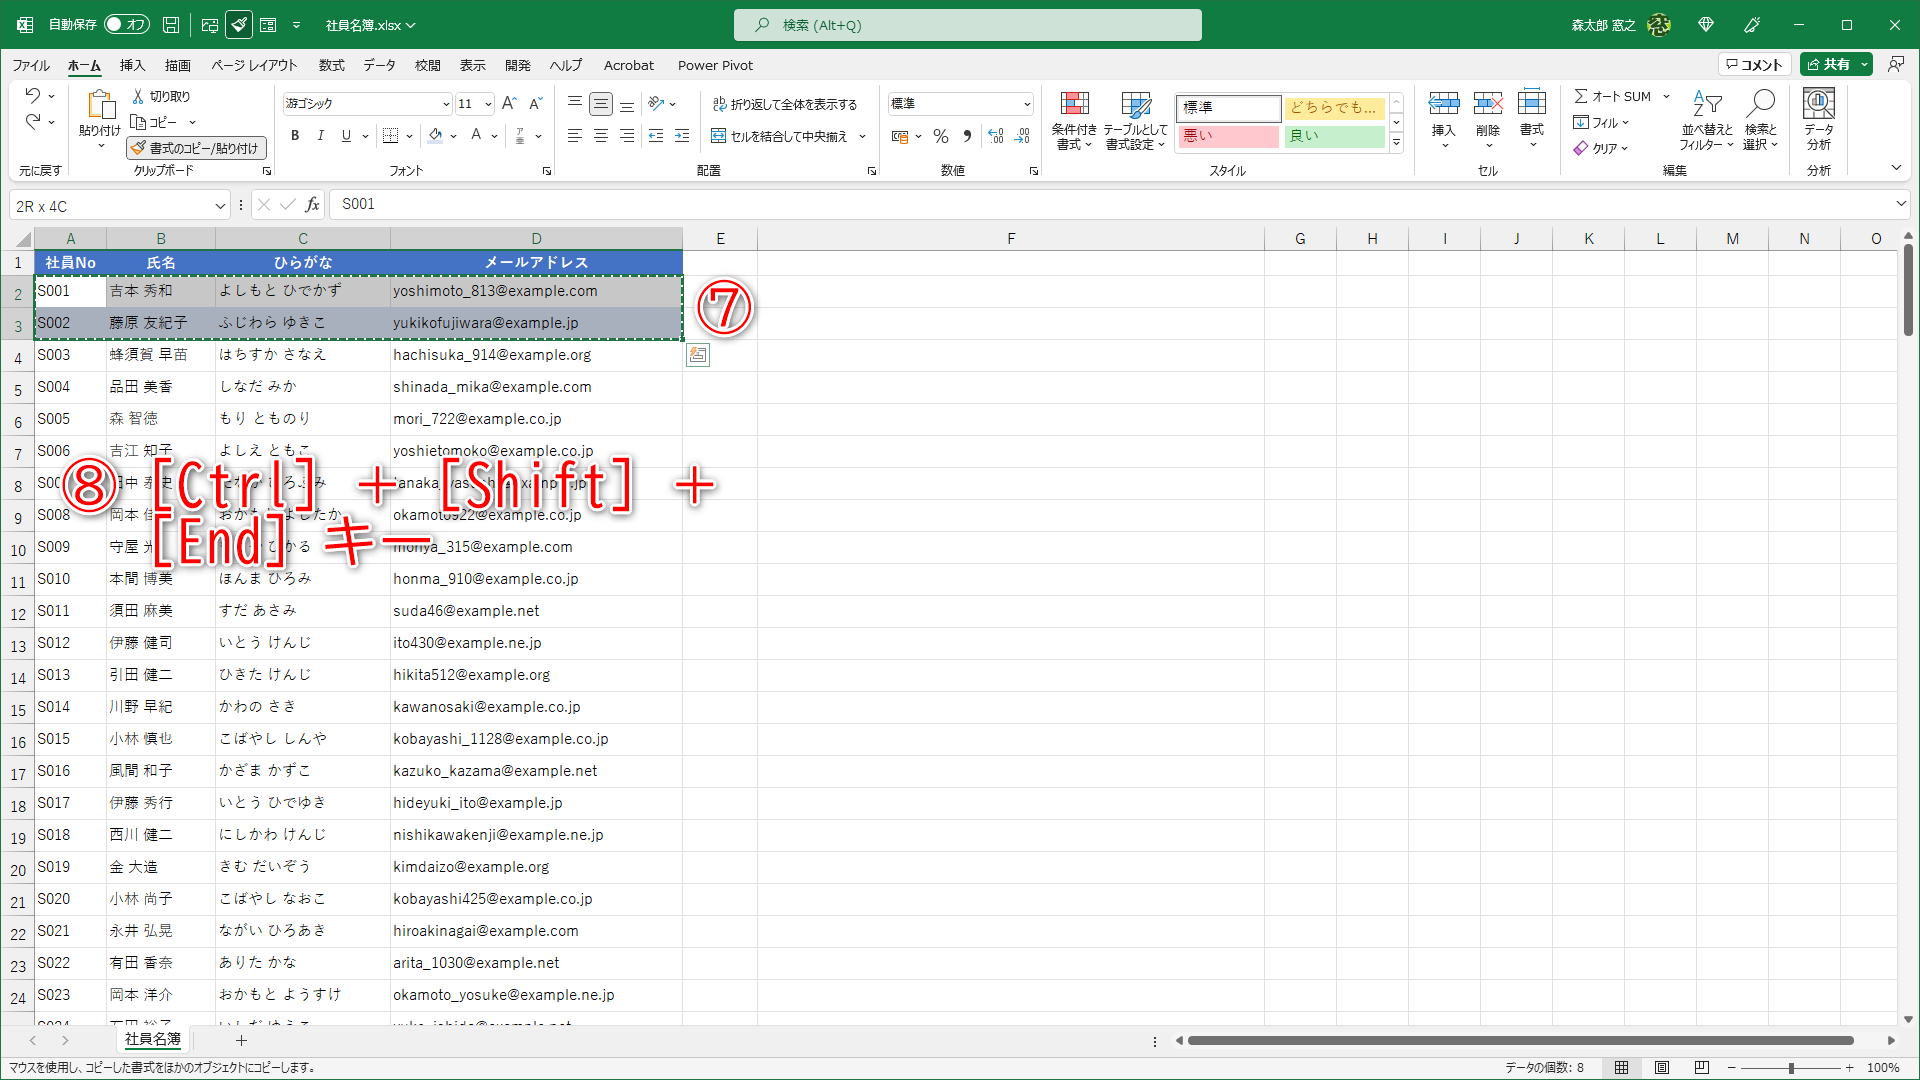The width and height of the screenshot is (1920, 1080).
Task: Toggle the AutoSave switch
Action: [x=126, y=24]
